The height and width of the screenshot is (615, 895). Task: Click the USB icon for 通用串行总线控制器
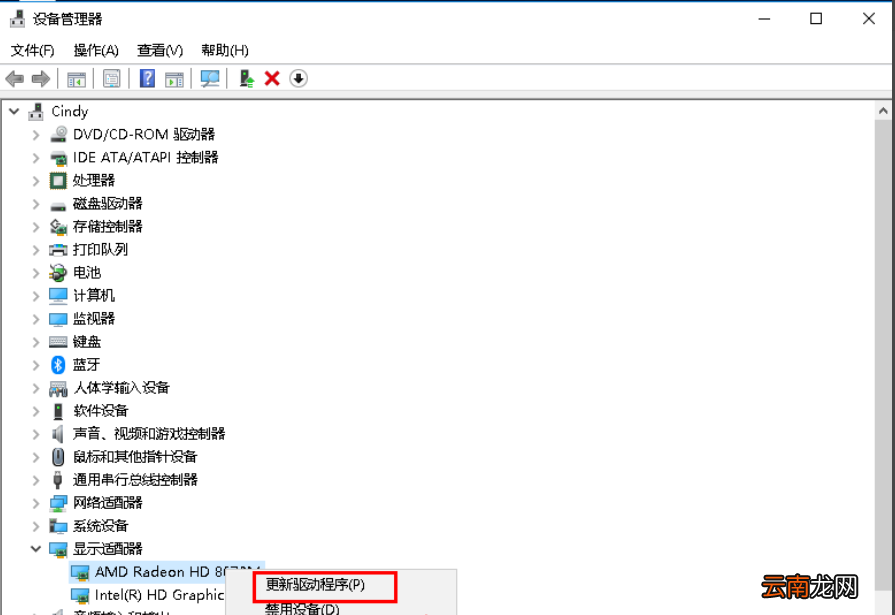click(58, 480)
